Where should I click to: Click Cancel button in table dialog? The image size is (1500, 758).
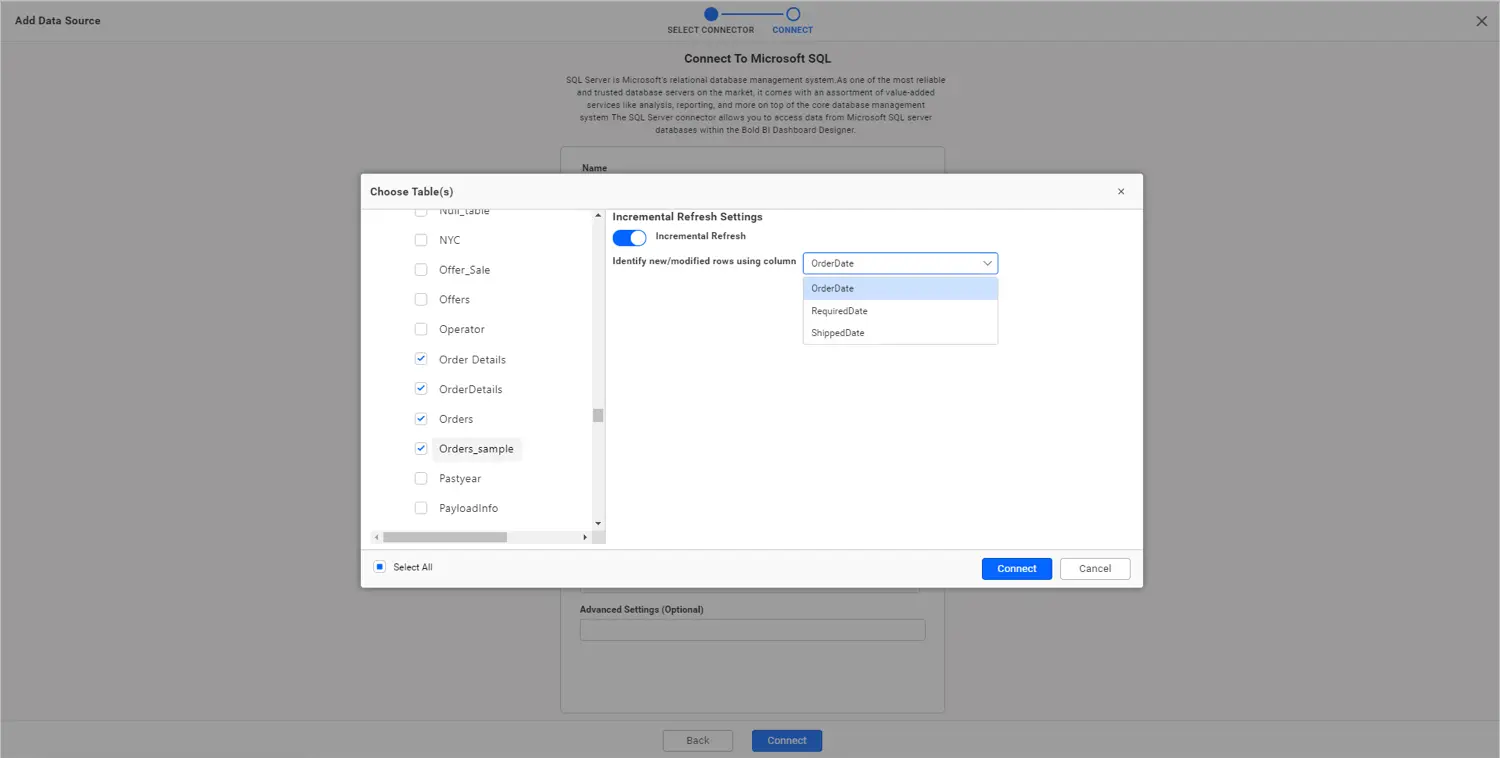pyautogui.click(x=1094, y=568)
